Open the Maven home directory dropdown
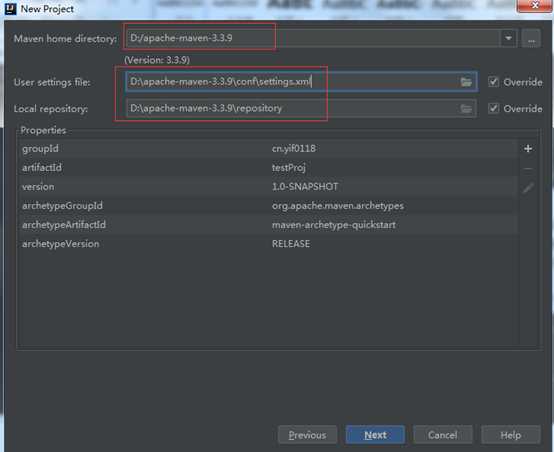The width and height of the screenshot is (554, 452). point(508,38)
